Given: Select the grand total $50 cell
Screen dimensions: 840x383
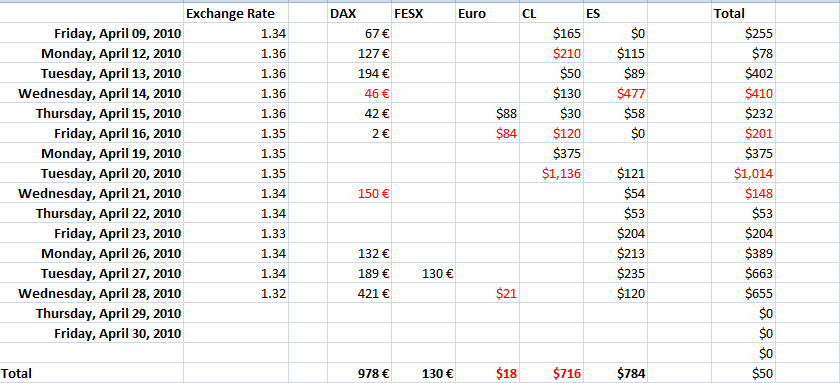Looking at the screenshot, I should pos(744,373).
